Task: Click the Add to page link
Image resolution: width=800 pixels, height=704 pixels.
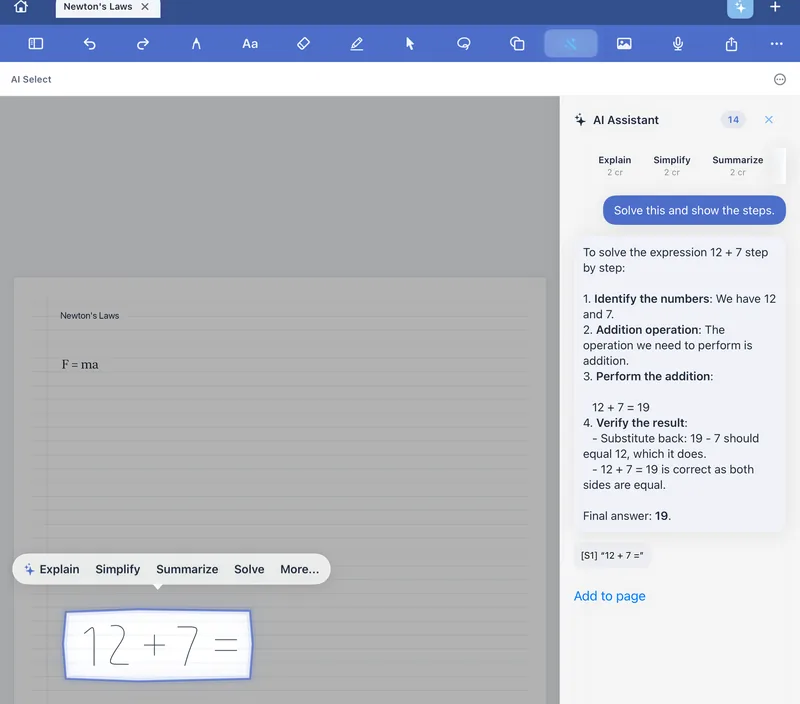Action: click(609, 596)
